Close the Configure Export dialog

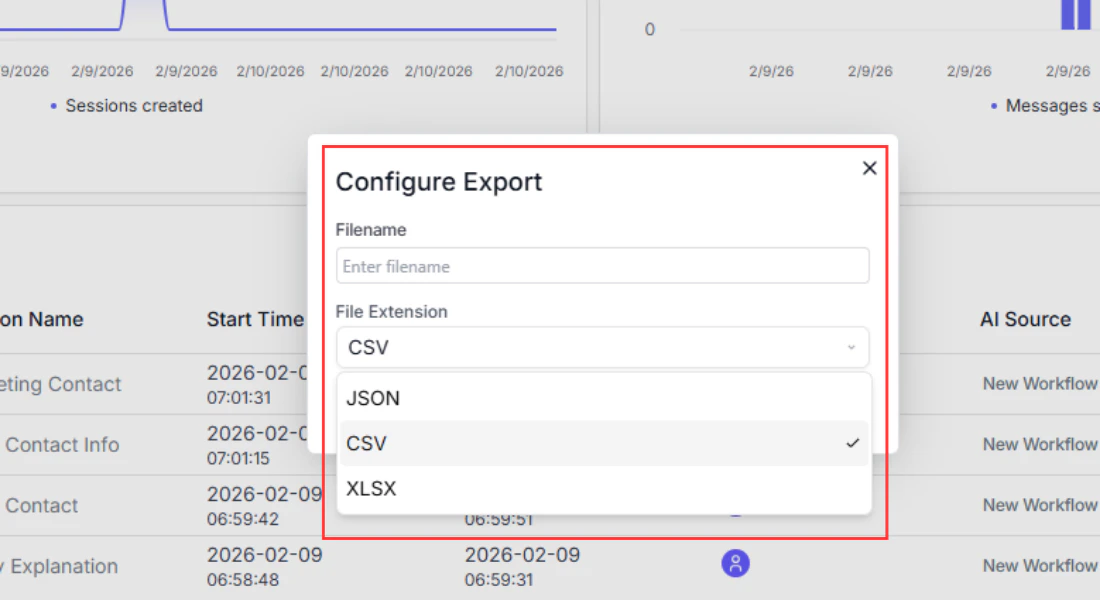pyautogui.click(x=869, y=168)
